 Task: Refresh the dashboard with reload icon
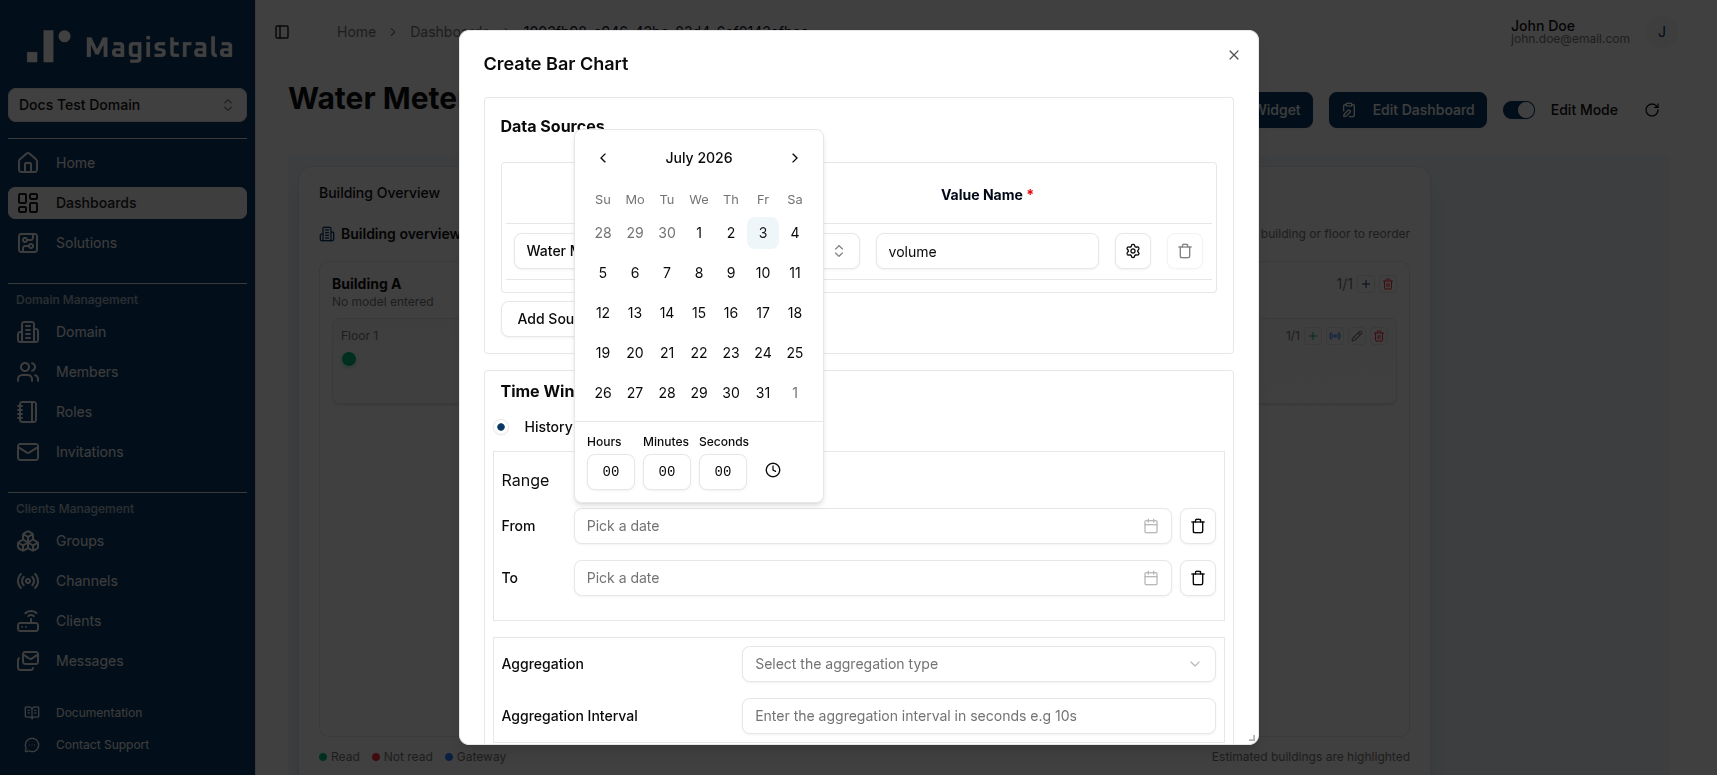click(1652, 110)
